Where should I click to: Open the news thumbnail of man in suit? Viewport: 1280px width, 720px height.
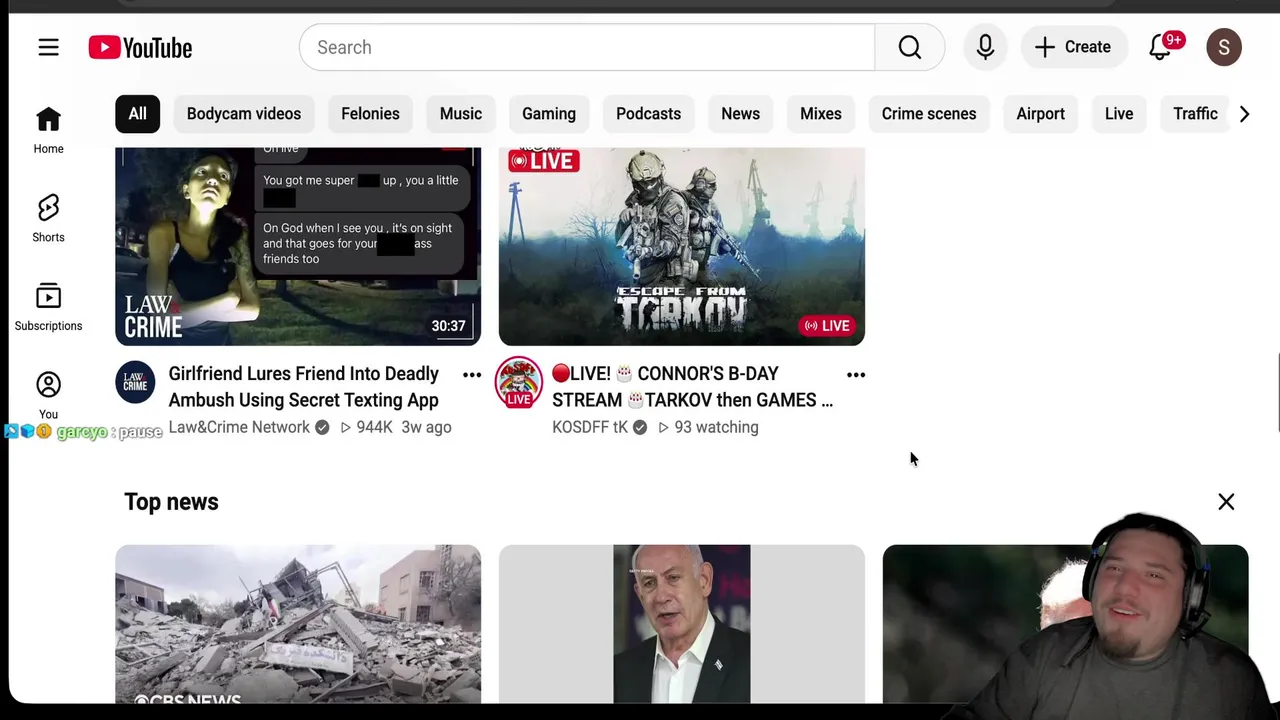pos(682,624)
